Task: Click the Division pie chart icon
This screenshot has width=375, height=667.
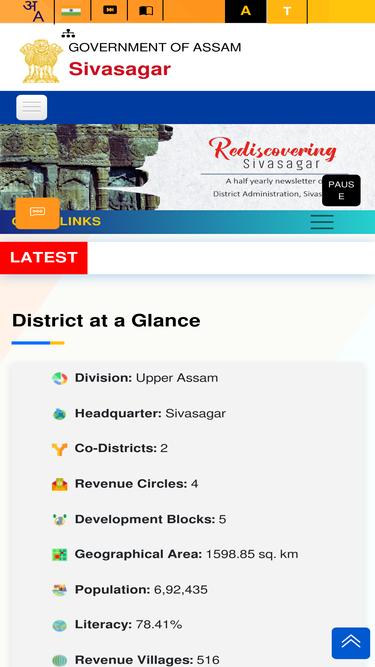Action: pos(60,378)
